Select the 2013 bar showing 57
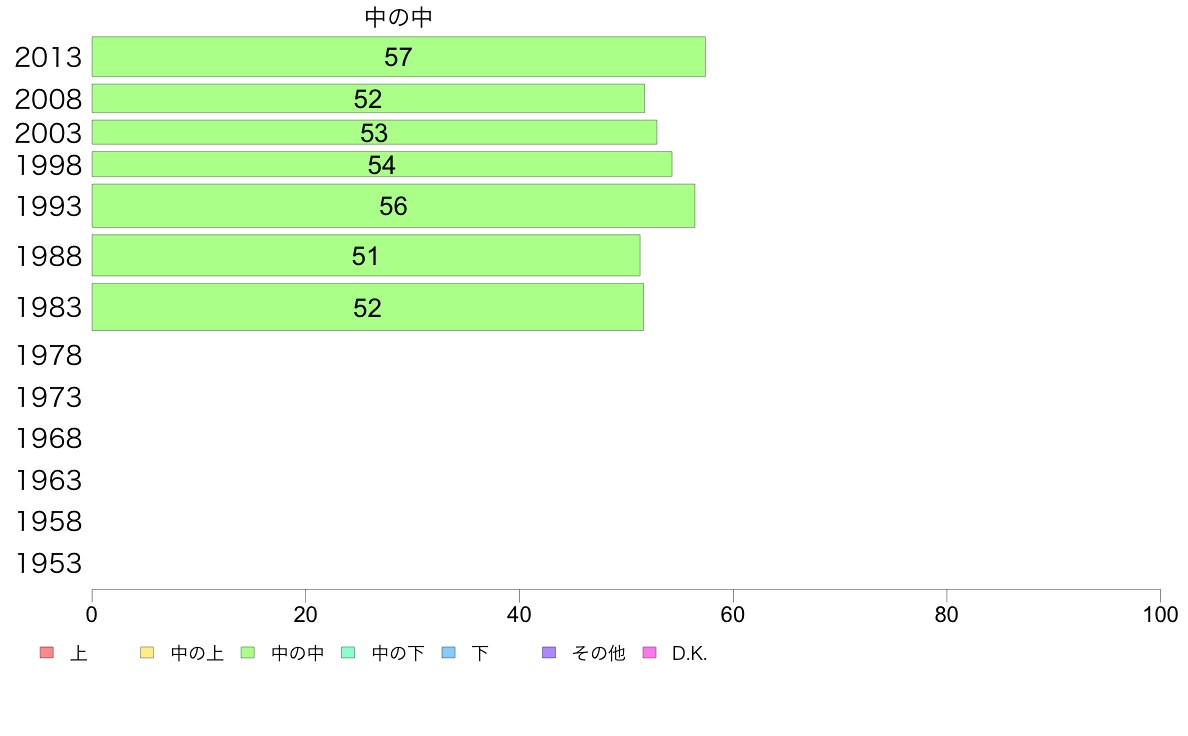Viewport: 1188px width, 736px height. 399,57
